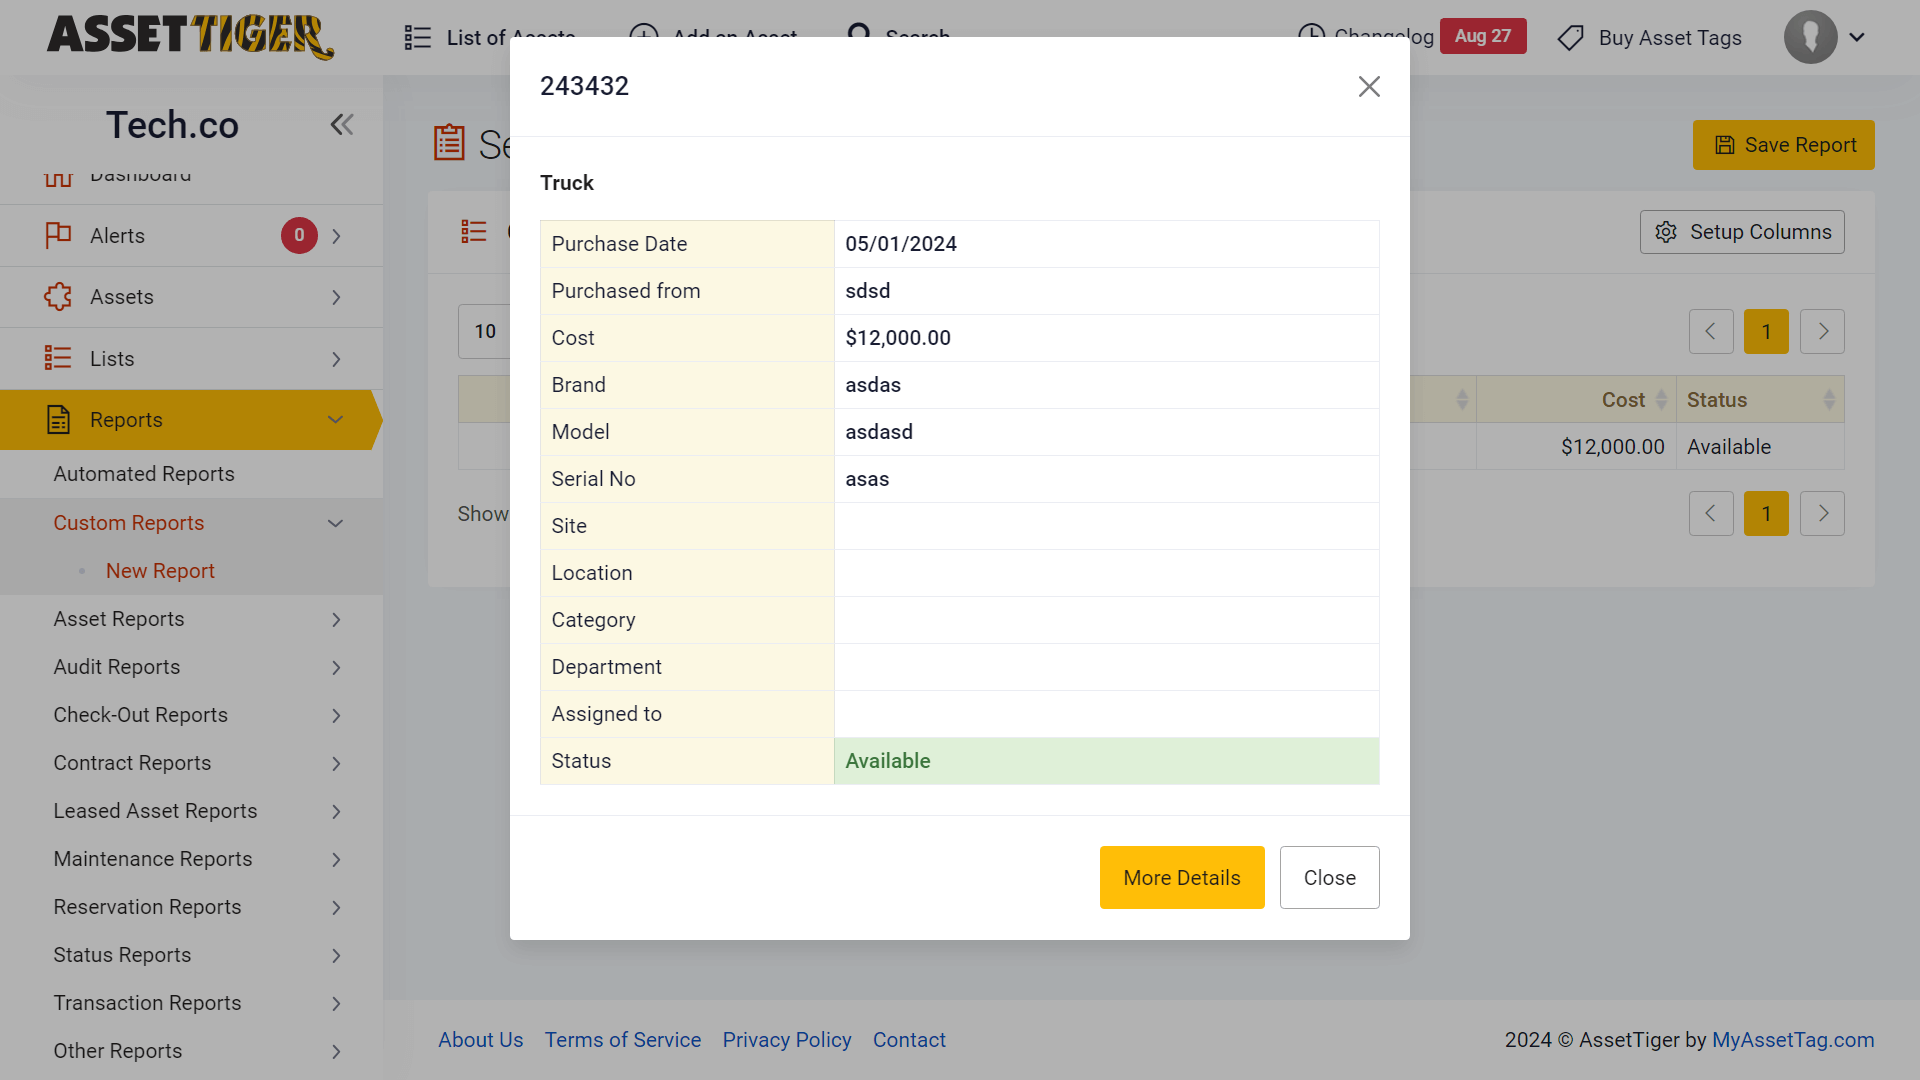Expand the Assets menu chevron
1920x1080 pixels.
click(x=336, y=297)
